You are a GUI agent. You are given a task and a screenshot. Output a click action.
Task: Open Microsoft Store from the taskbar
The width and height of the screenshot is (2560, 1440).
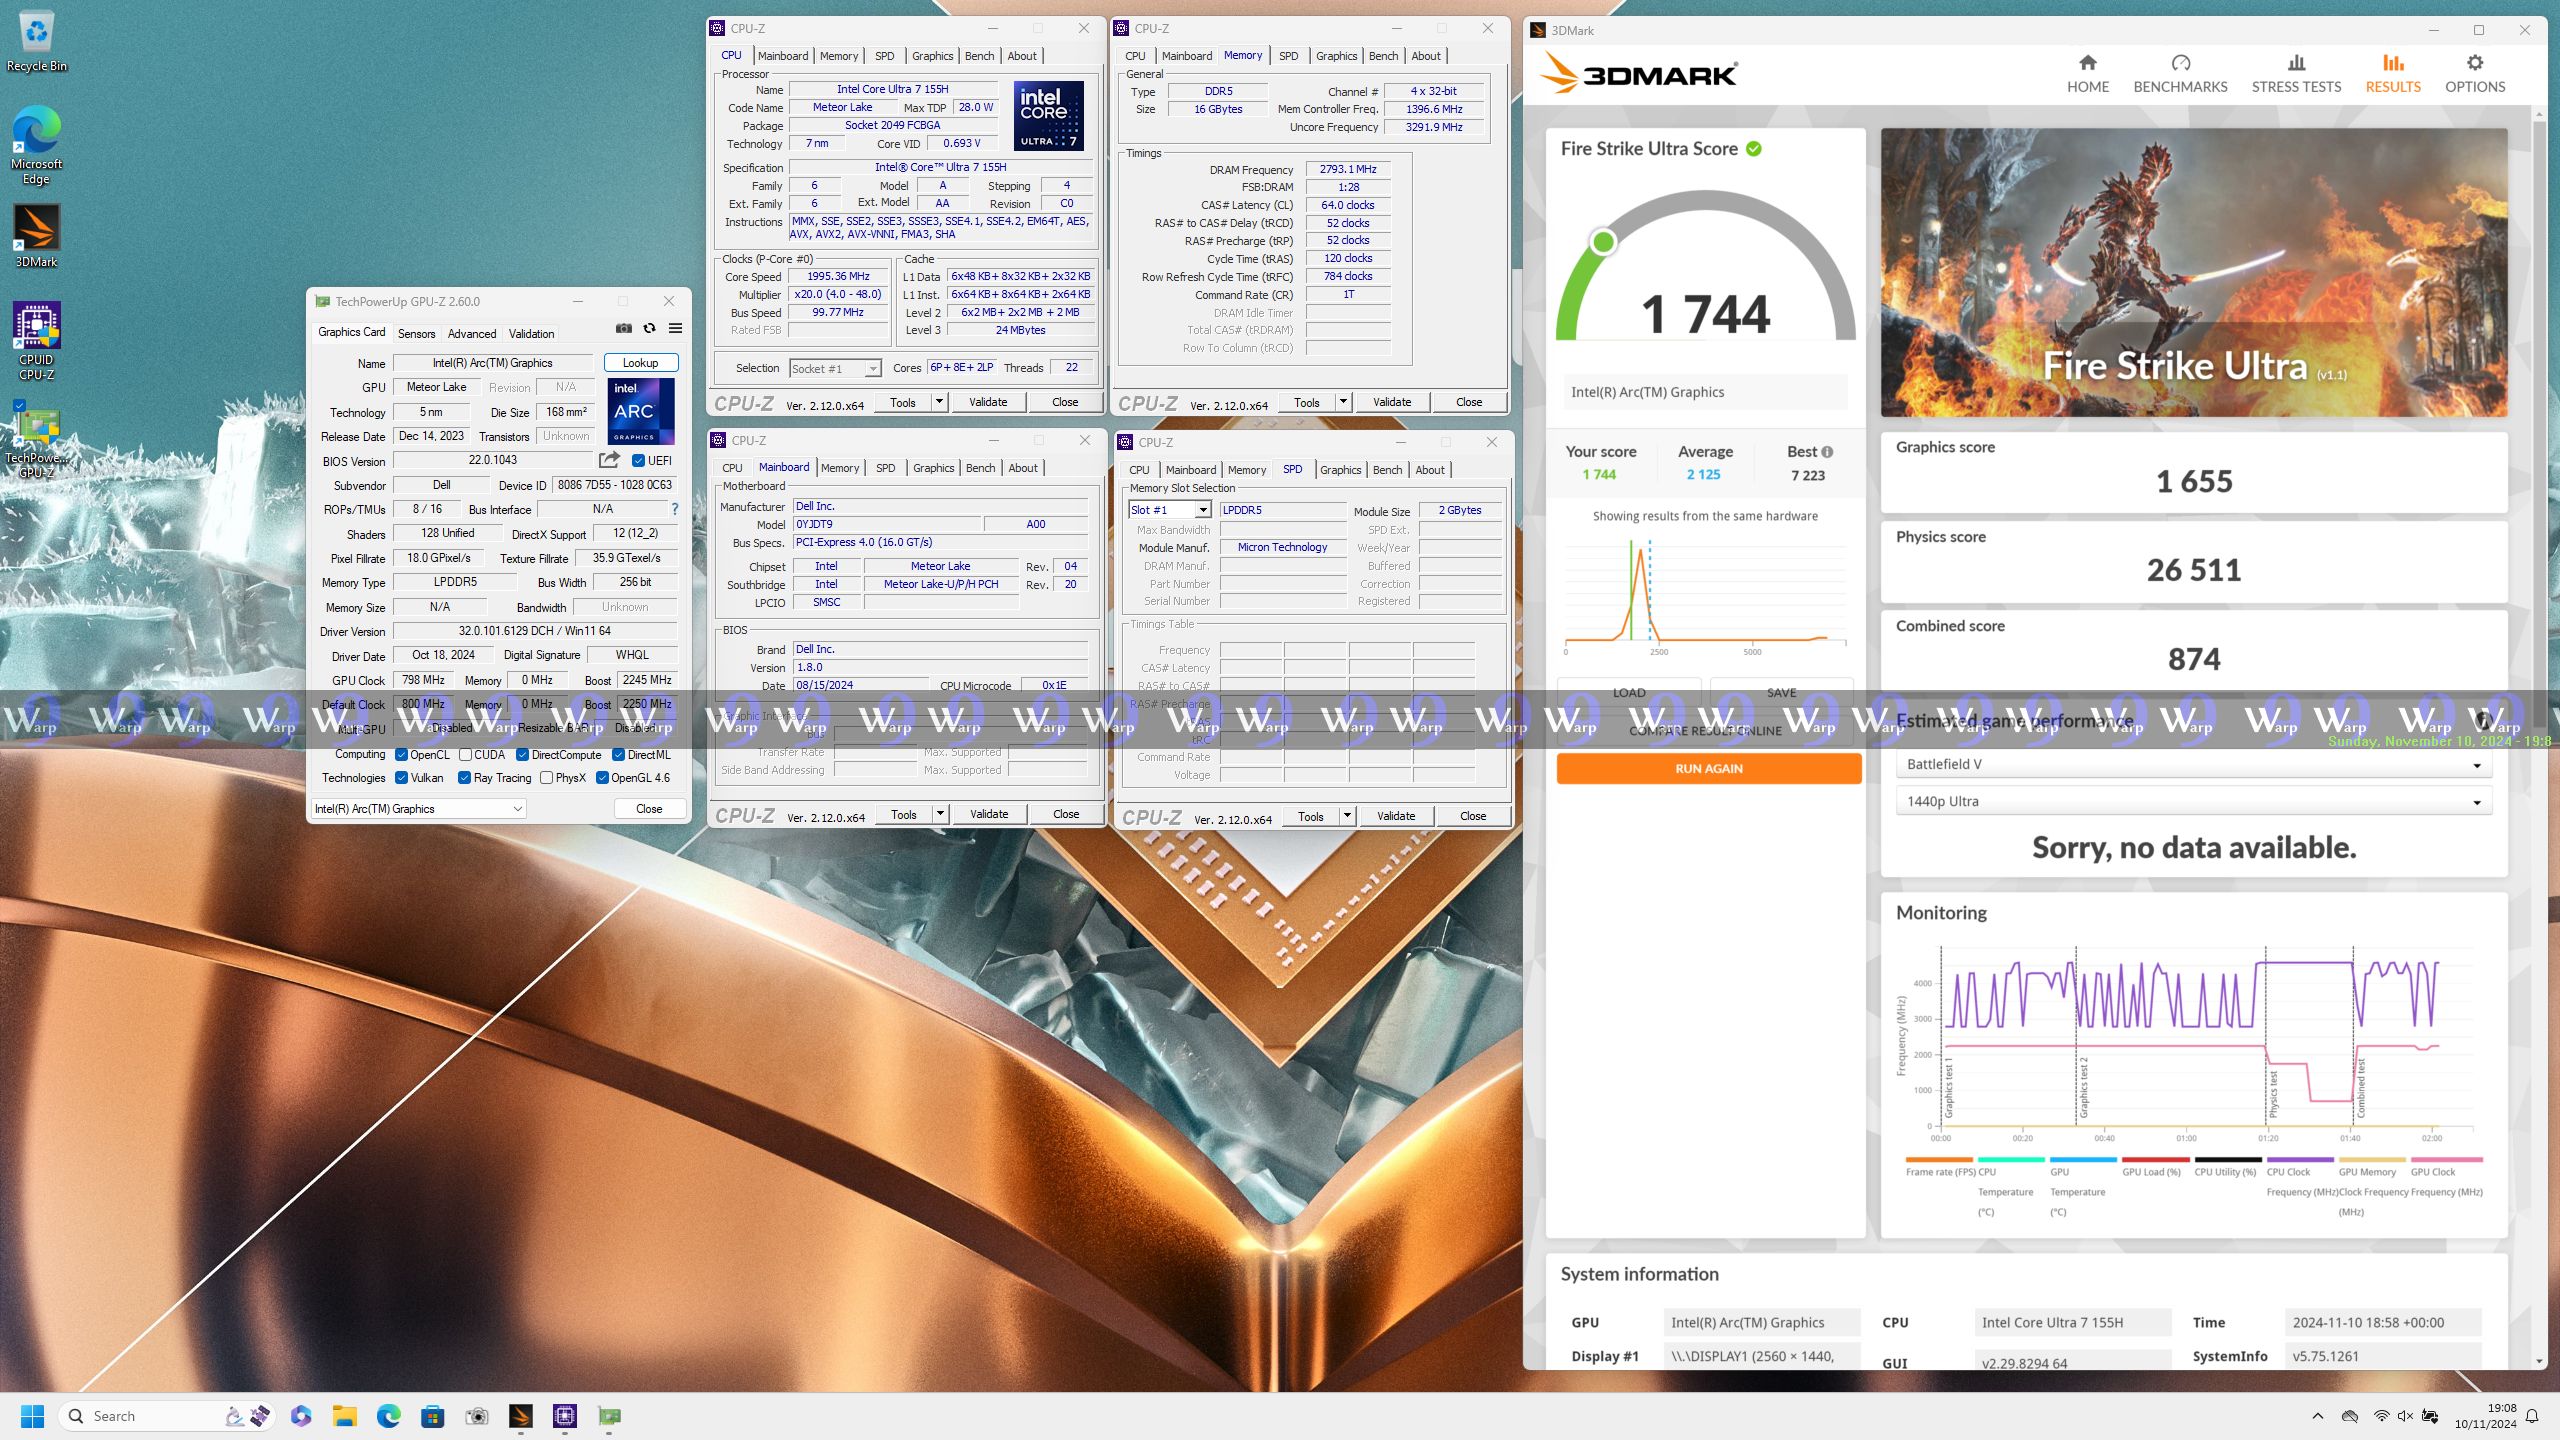(432, 1416)
